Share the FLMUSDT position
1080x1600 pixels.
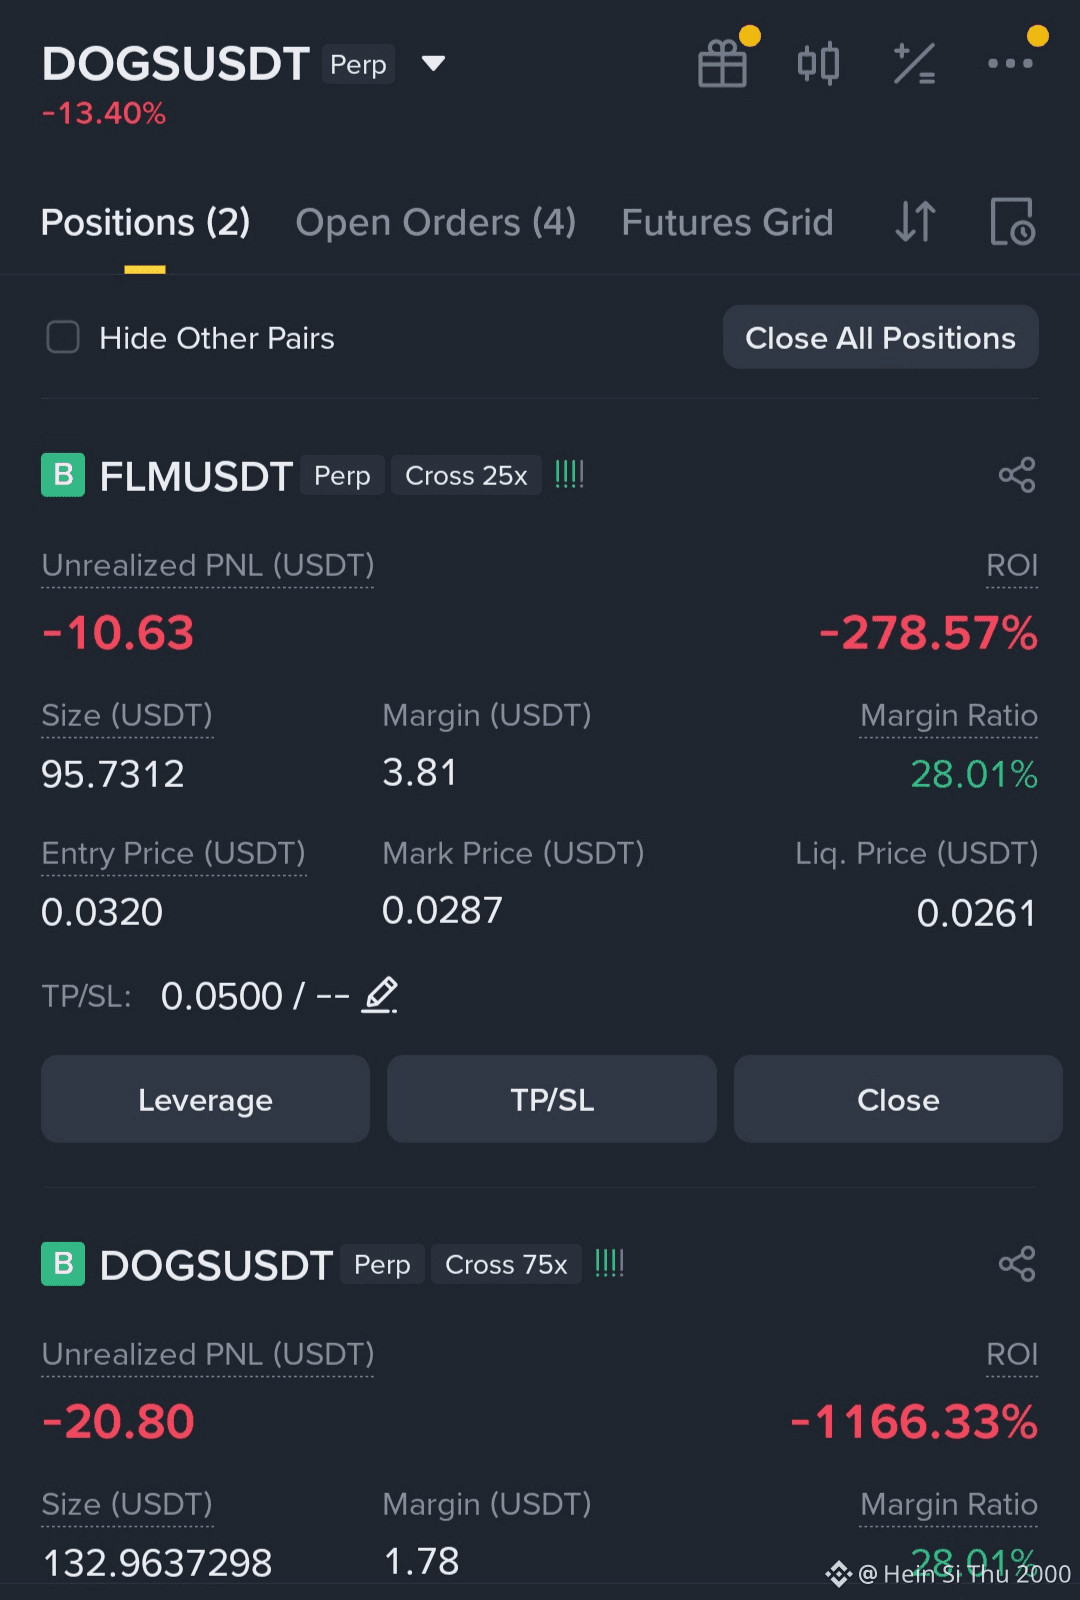[x=1017, y=475]
